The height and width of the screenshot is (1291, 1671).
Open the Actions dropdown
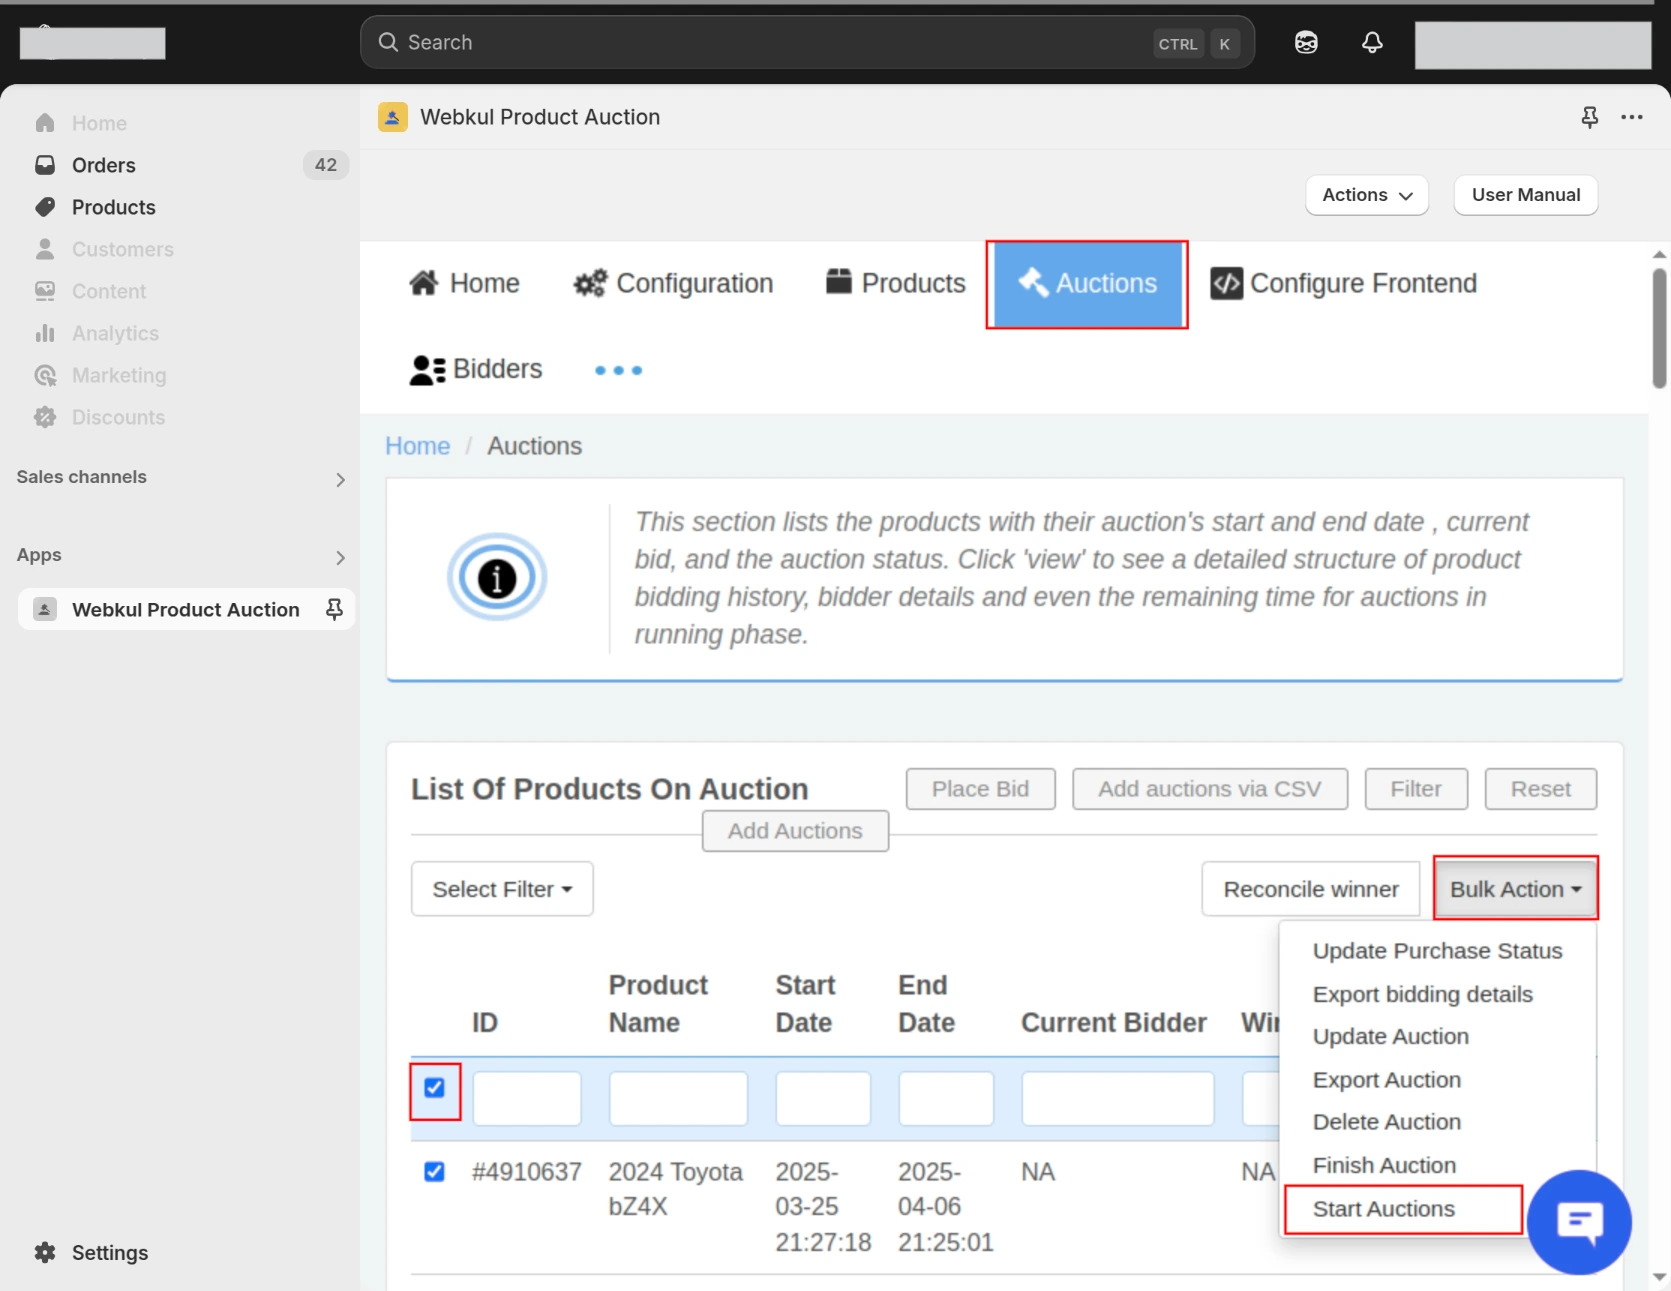1366,195
